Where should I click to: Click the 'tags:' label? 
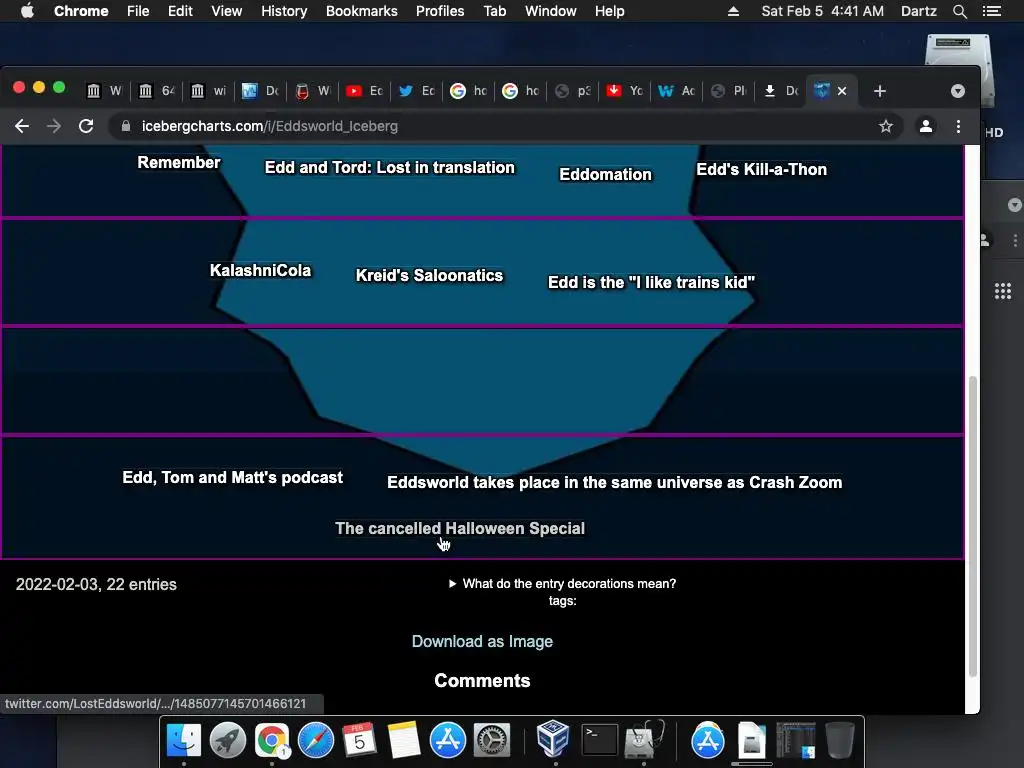click(x=562, y=601)
